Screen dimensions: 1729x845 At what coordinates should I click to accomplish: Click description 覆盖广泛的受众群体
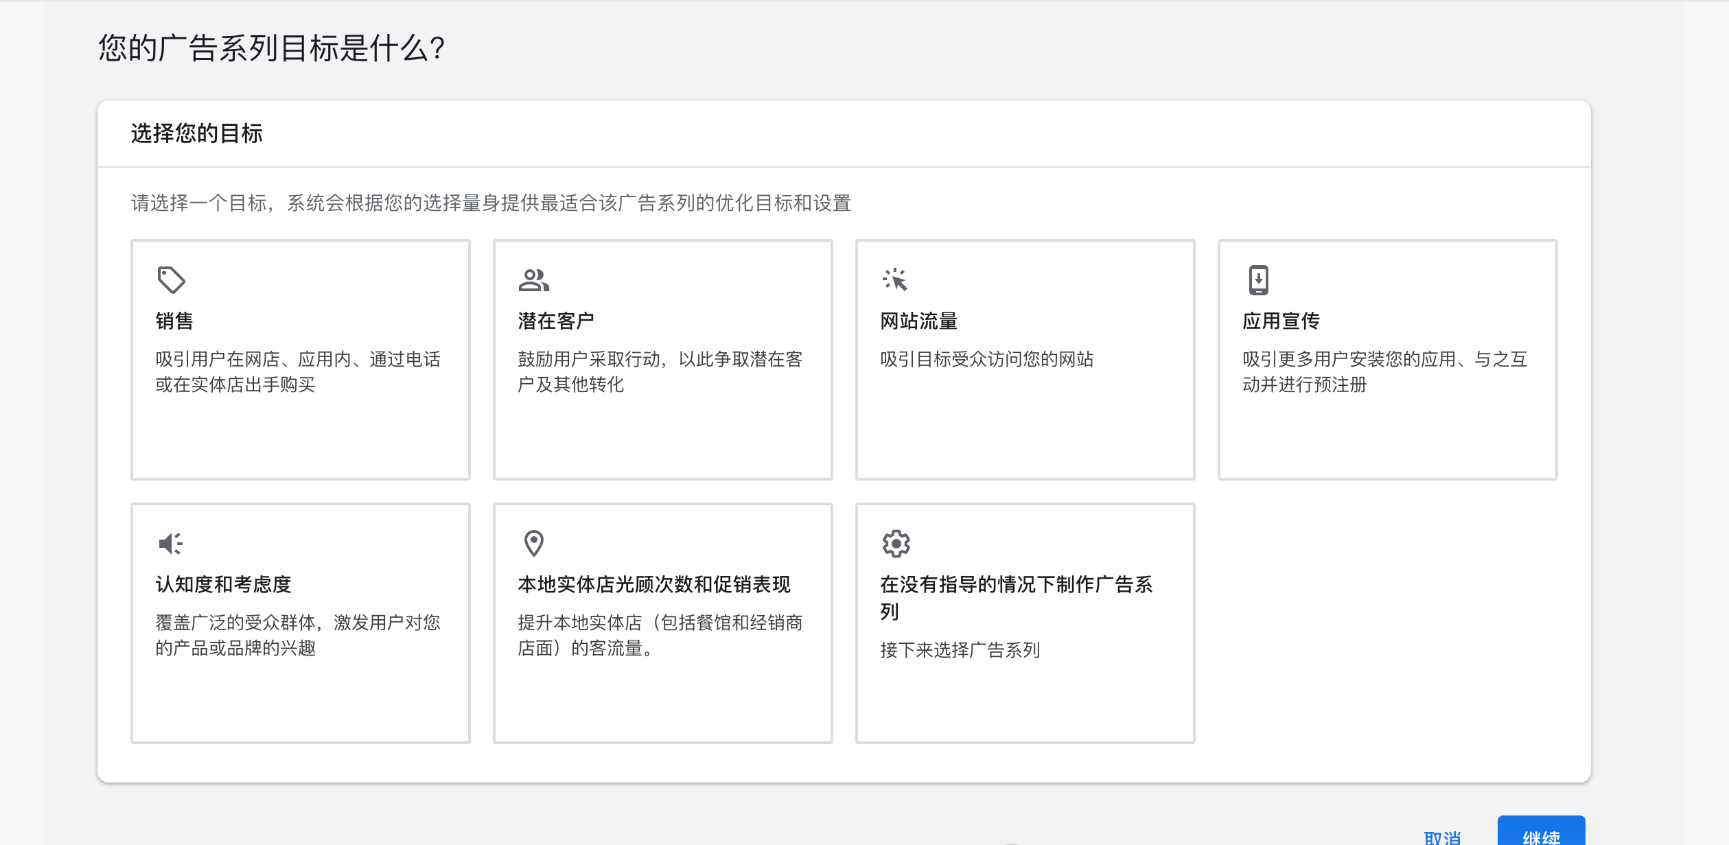298,635
